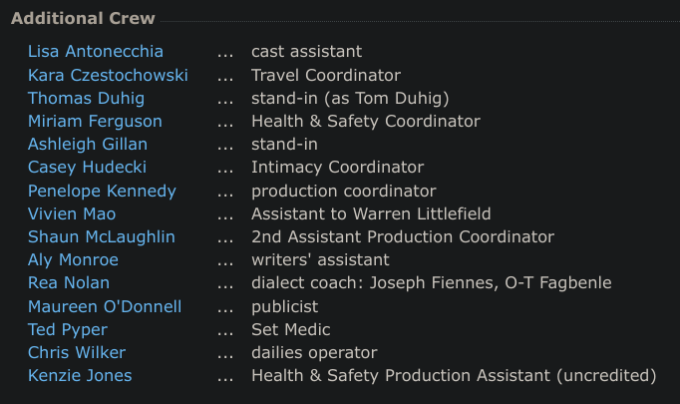
Task: Select Miriam Ferguson from the crew list
Action: tap(94, 121)
